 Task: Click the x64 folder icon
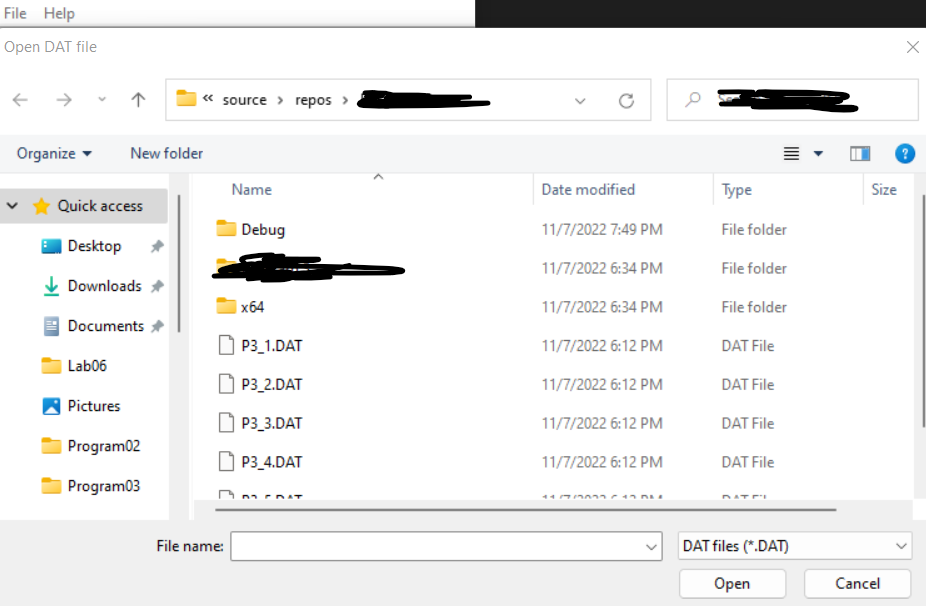click(x=226, y=305)
